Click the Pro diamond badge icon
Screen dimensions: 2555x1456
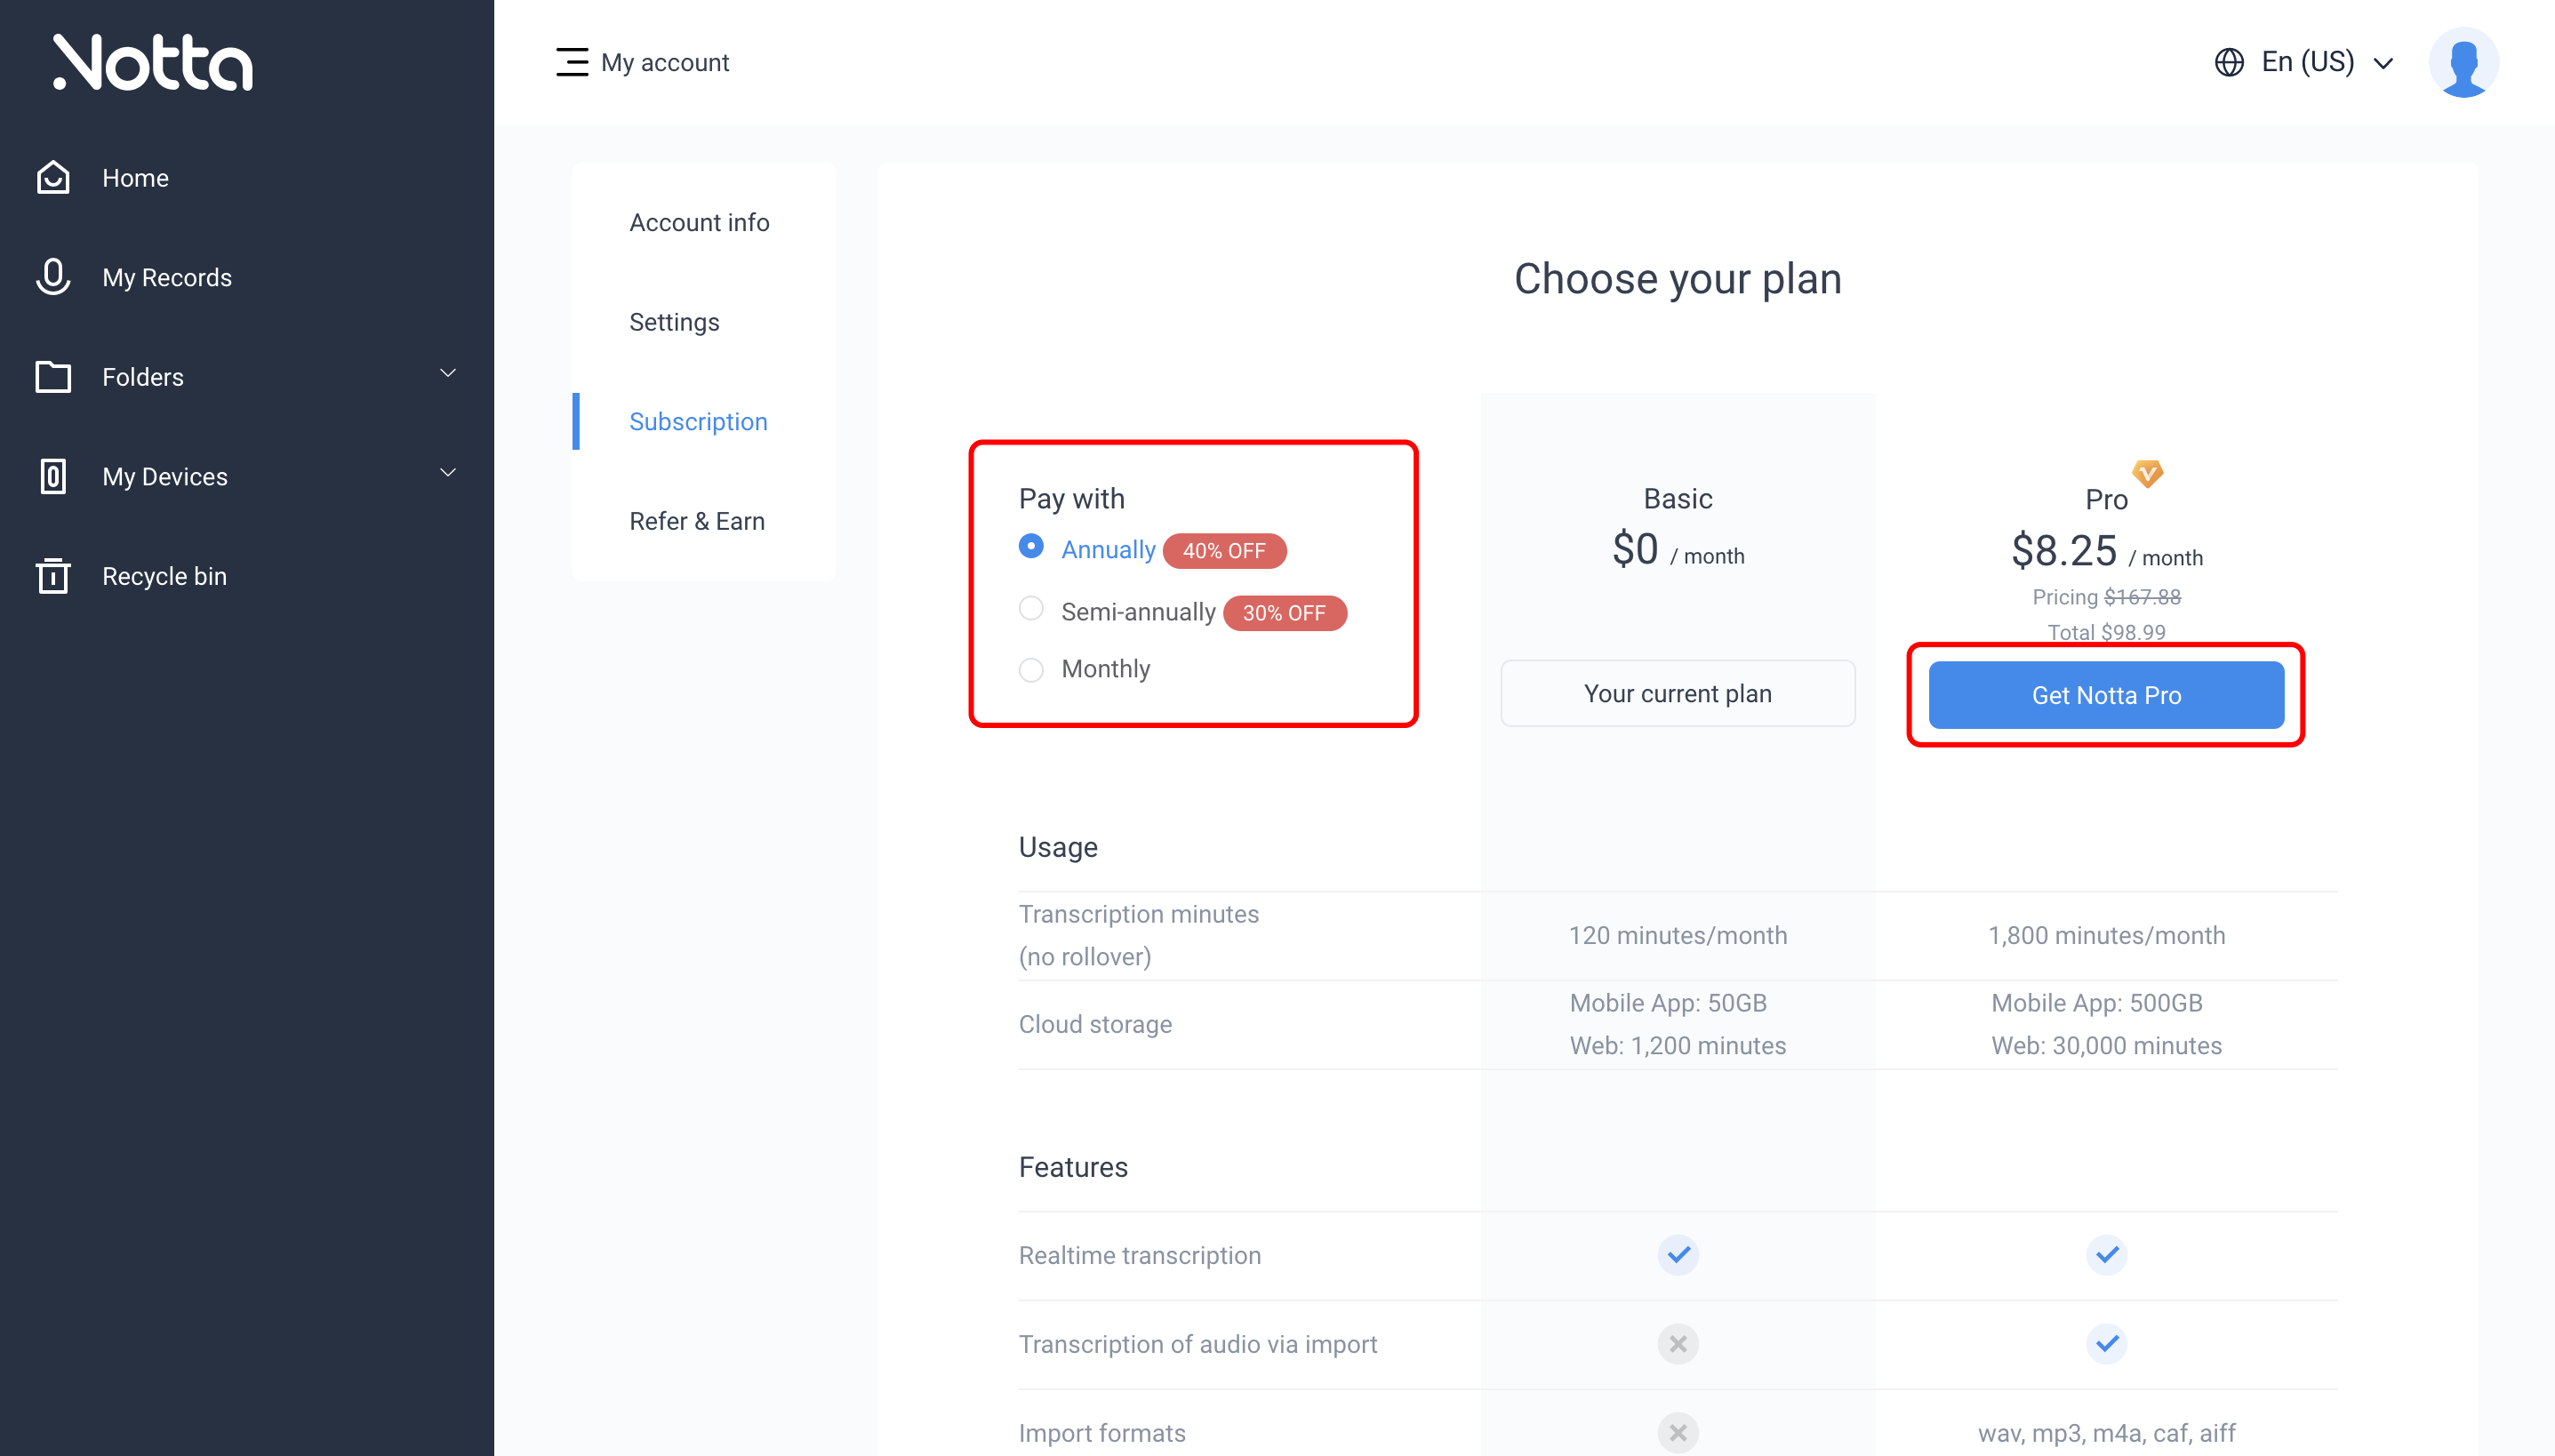[x=2147, y=472]
